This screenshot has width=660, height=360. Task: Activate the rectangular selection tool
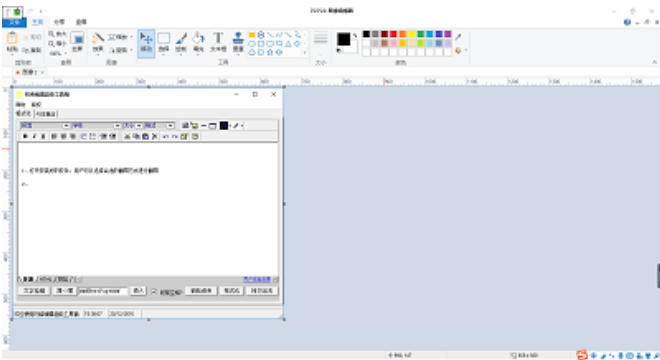[x=164, y=42]
